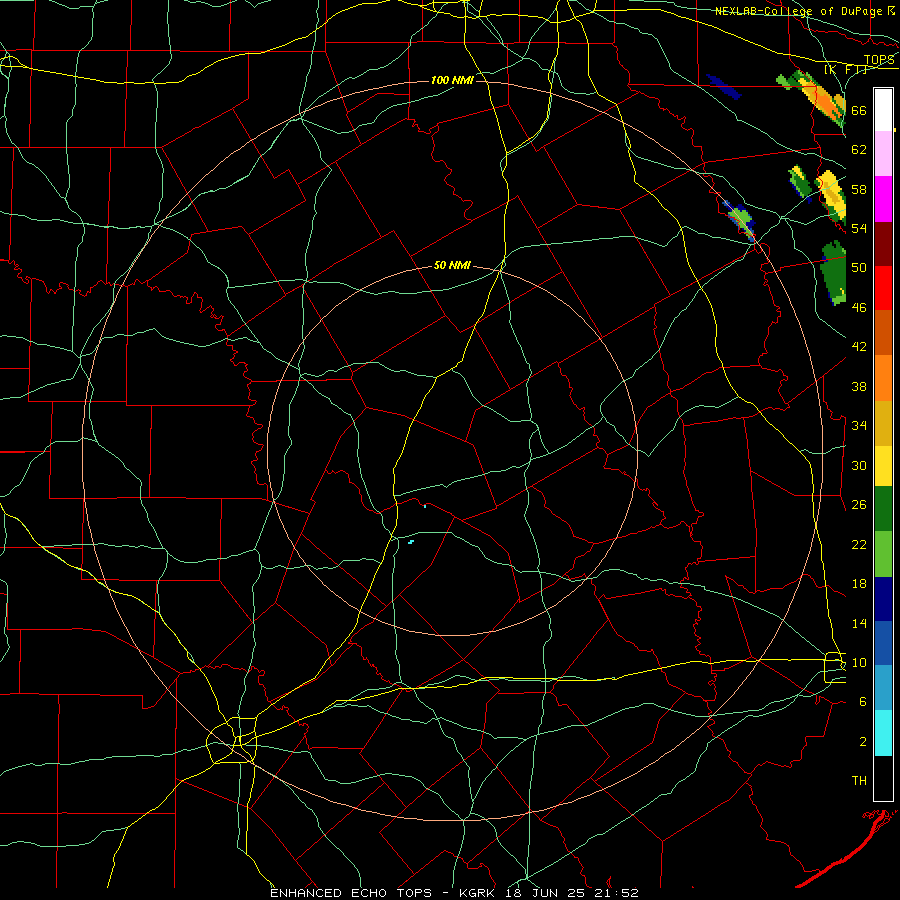Click the '34' legend value
This screenshot has width=900, height=900.
pos(859,425)
